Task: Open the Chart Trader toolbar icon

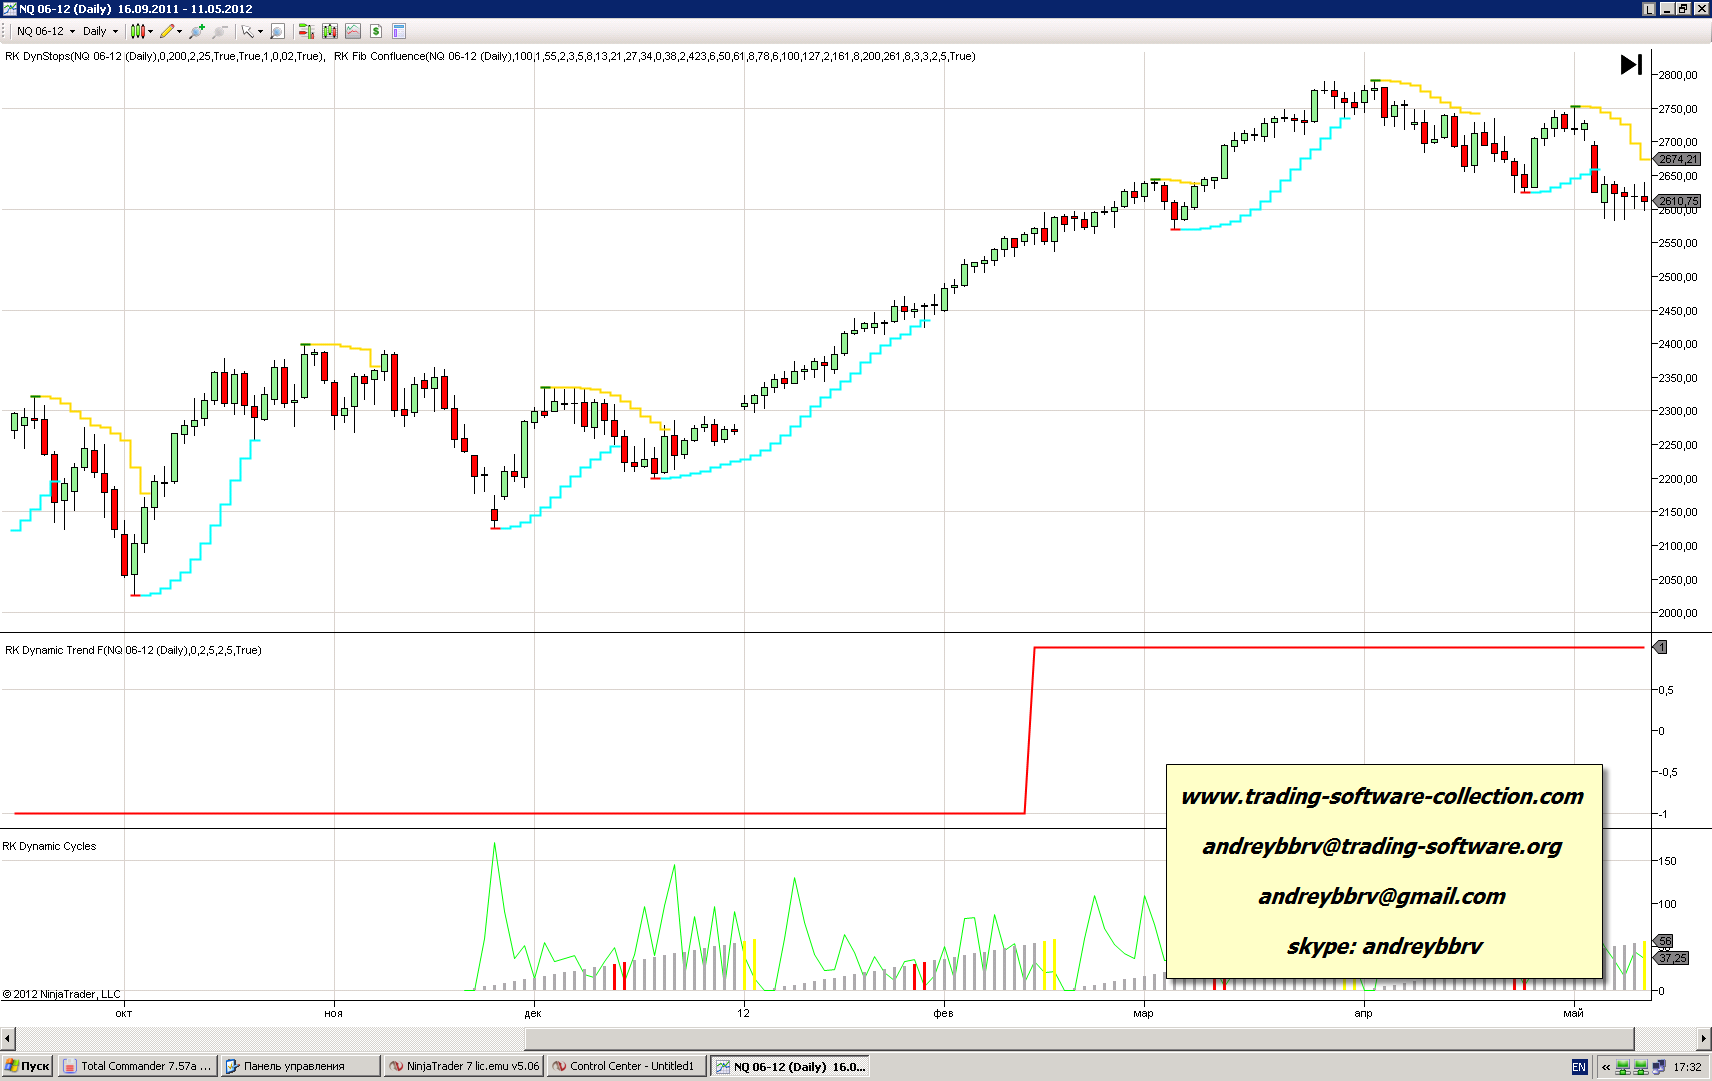Action: click(x=306, y=31)
